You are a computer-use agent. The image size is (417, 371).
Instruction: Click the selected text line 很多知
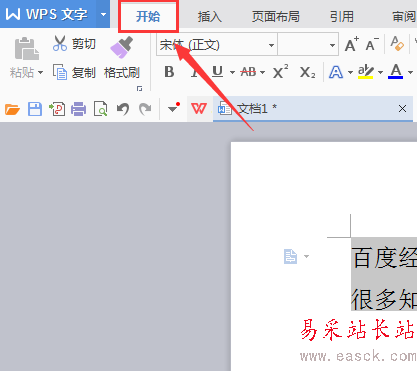click(384, 299)
